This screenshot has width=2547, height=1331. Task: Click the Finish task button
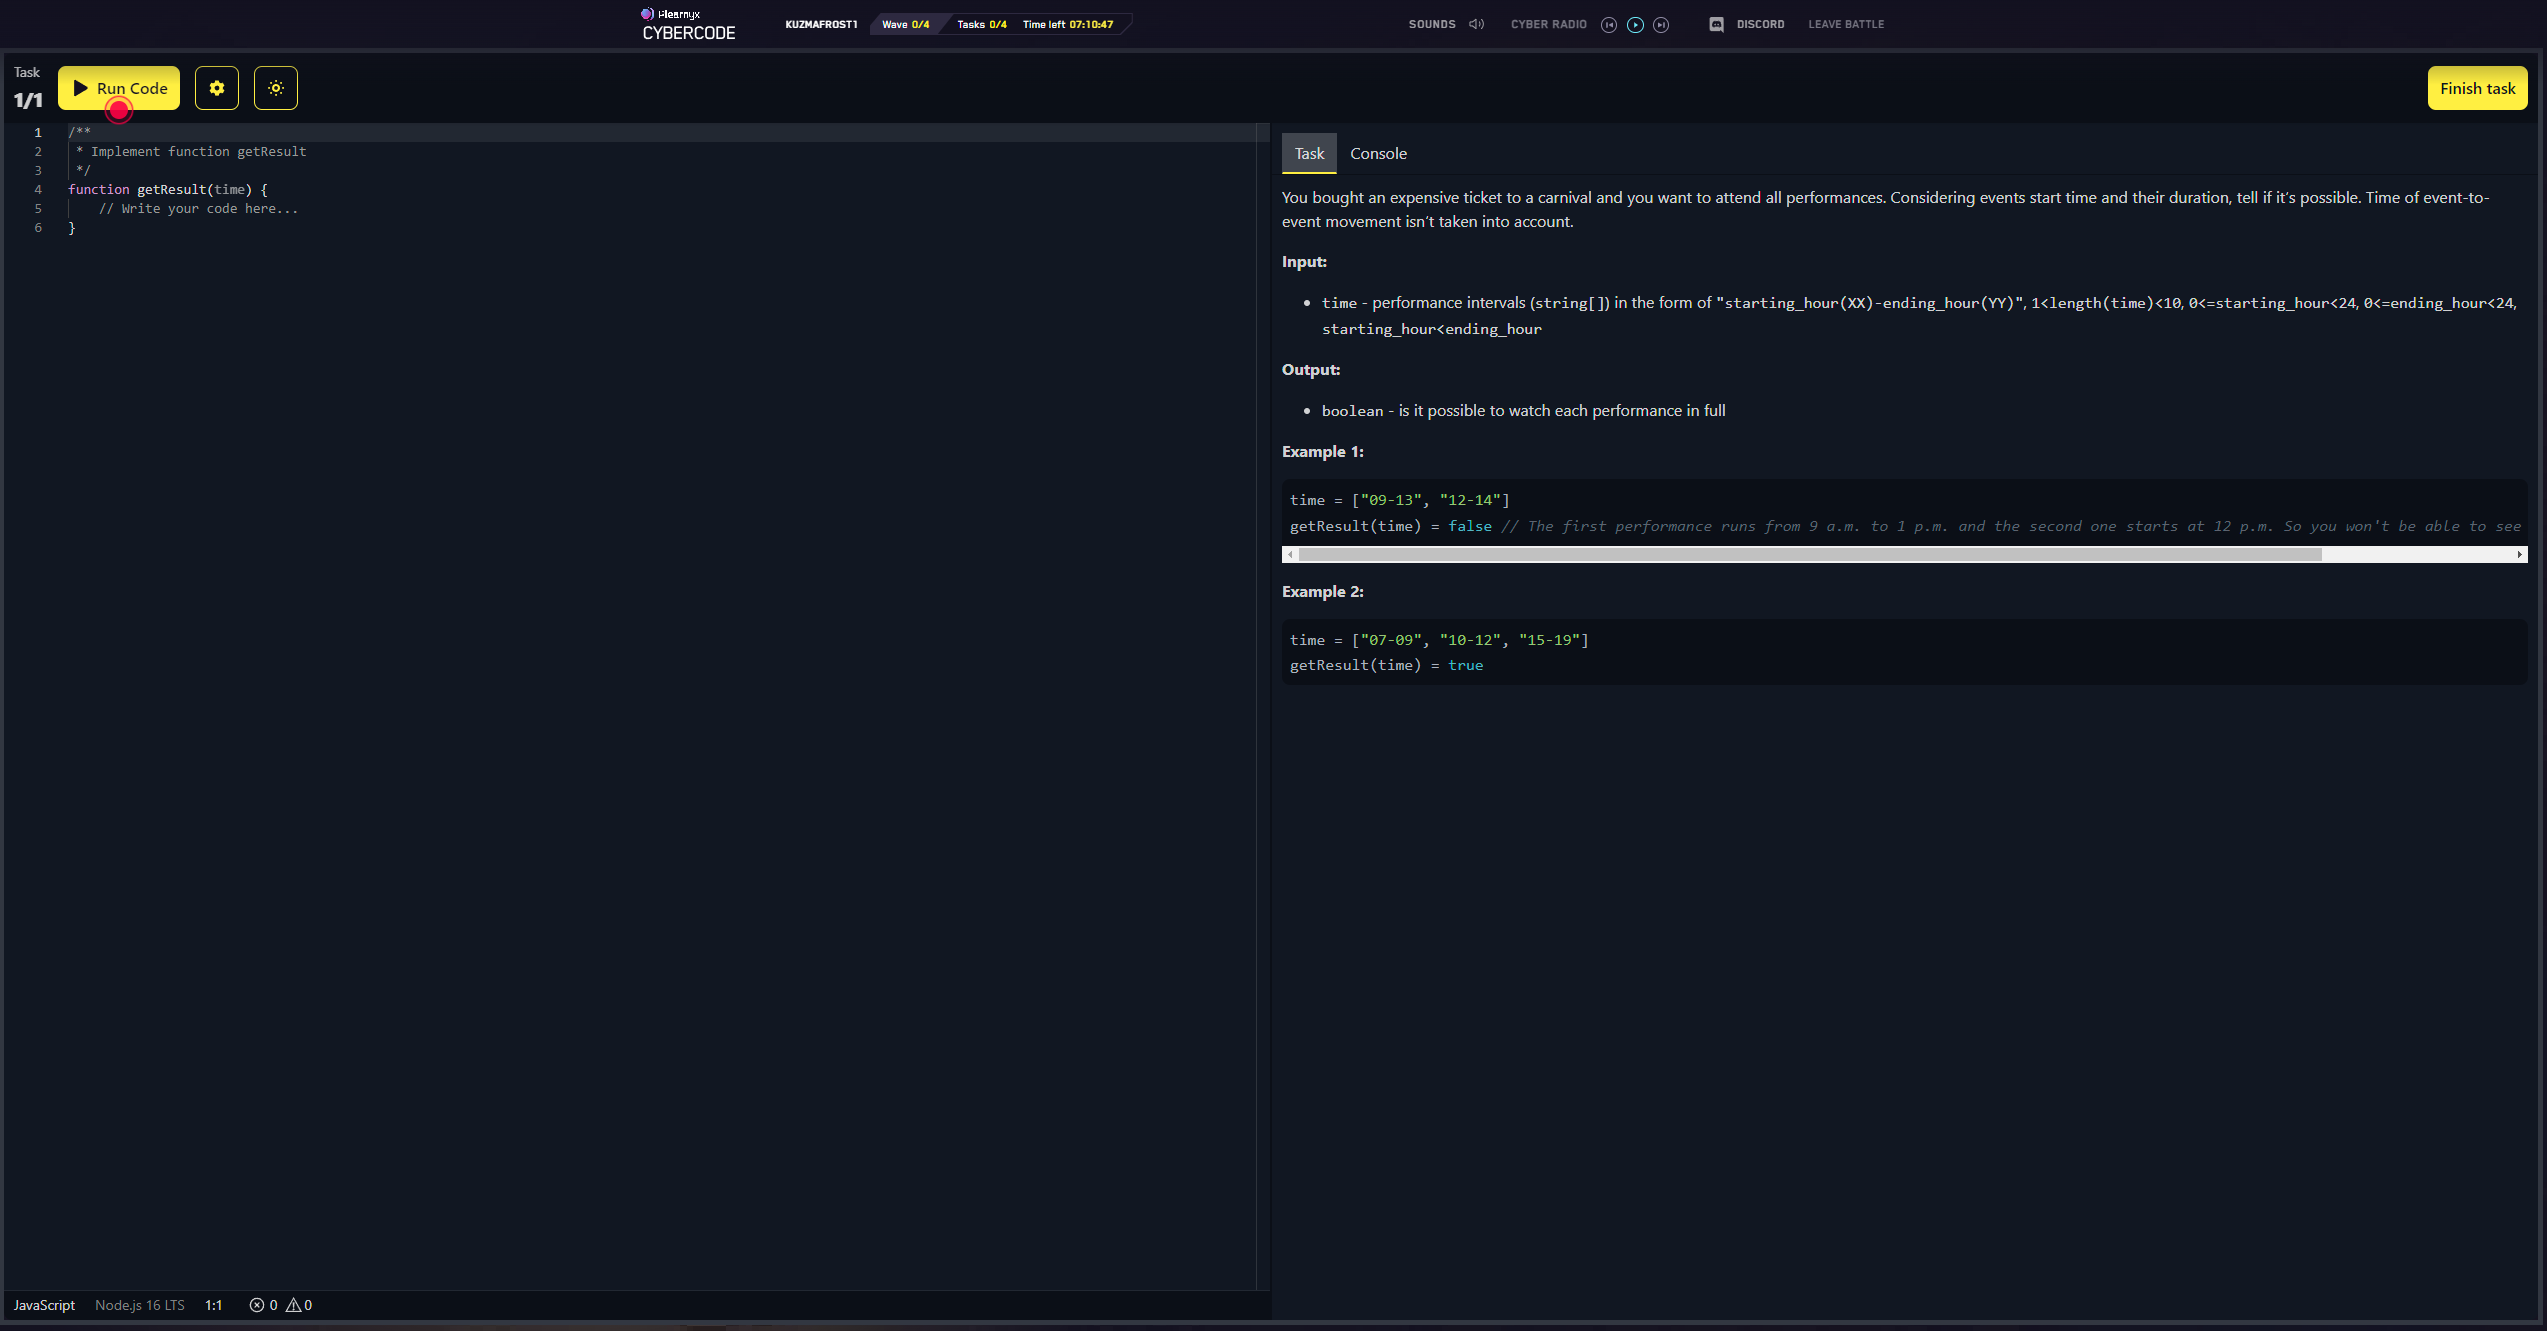coord(2477,88)
